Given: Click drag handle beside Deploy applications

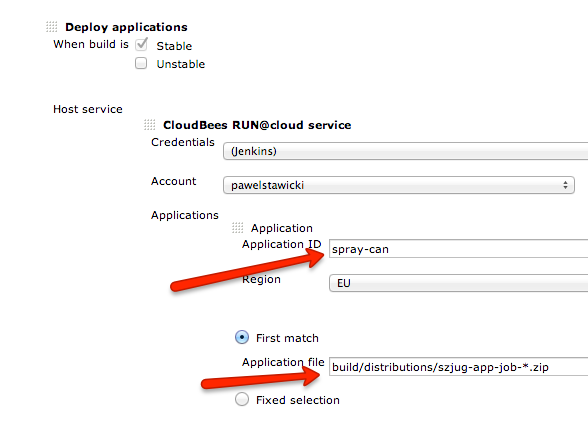Looking at the screenshot, I should click(52, 27).
